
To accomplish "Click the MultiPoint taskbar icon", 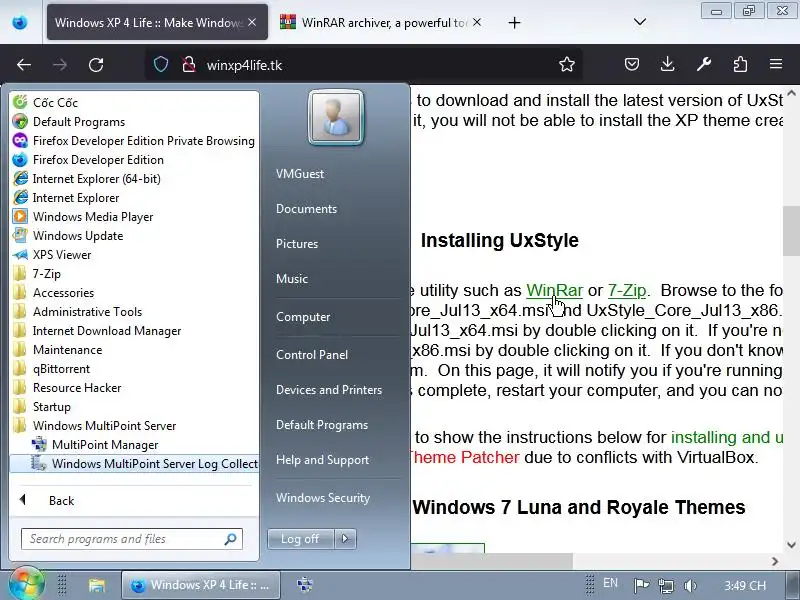I will [305, 585].
